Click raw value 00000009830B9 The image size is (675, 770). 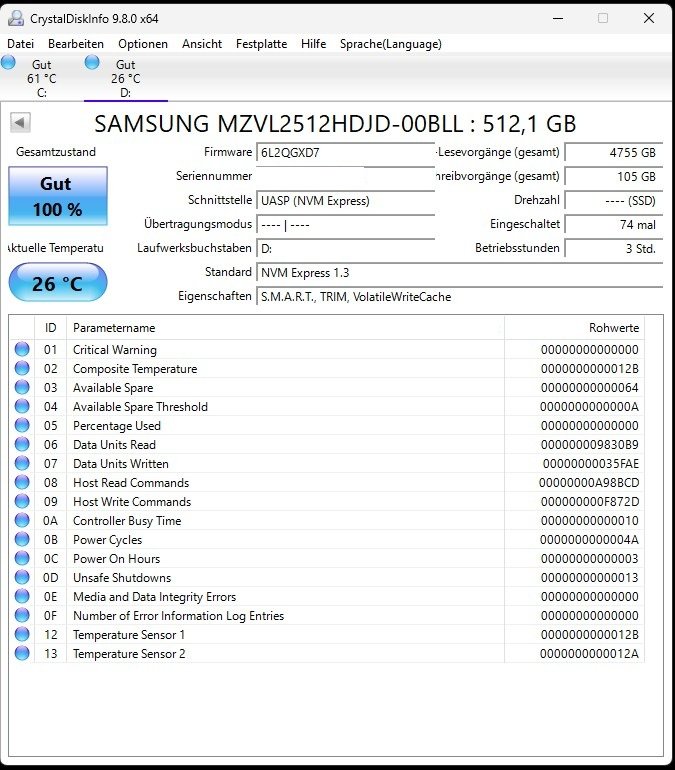point(590,445)
